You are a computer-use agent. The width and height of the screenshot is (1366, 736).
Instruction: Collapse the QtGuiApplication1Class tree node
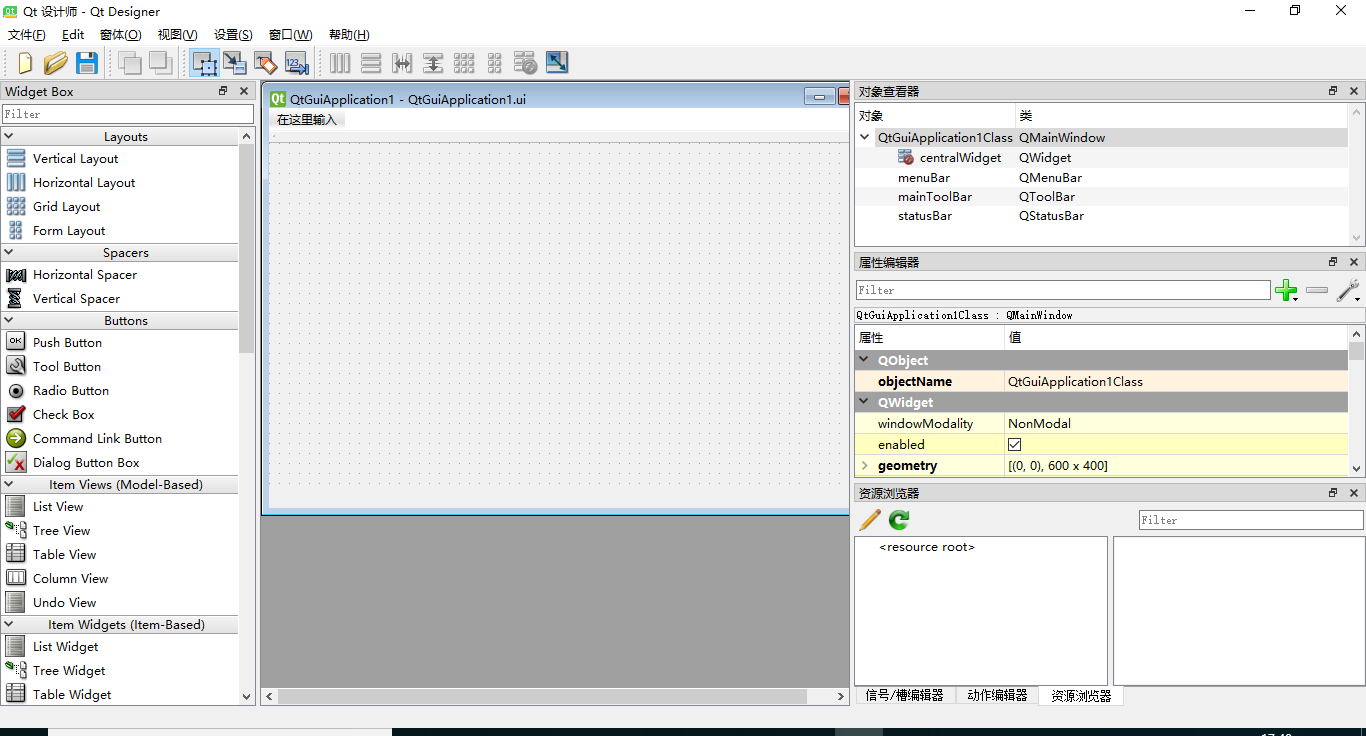coord(863,137)
